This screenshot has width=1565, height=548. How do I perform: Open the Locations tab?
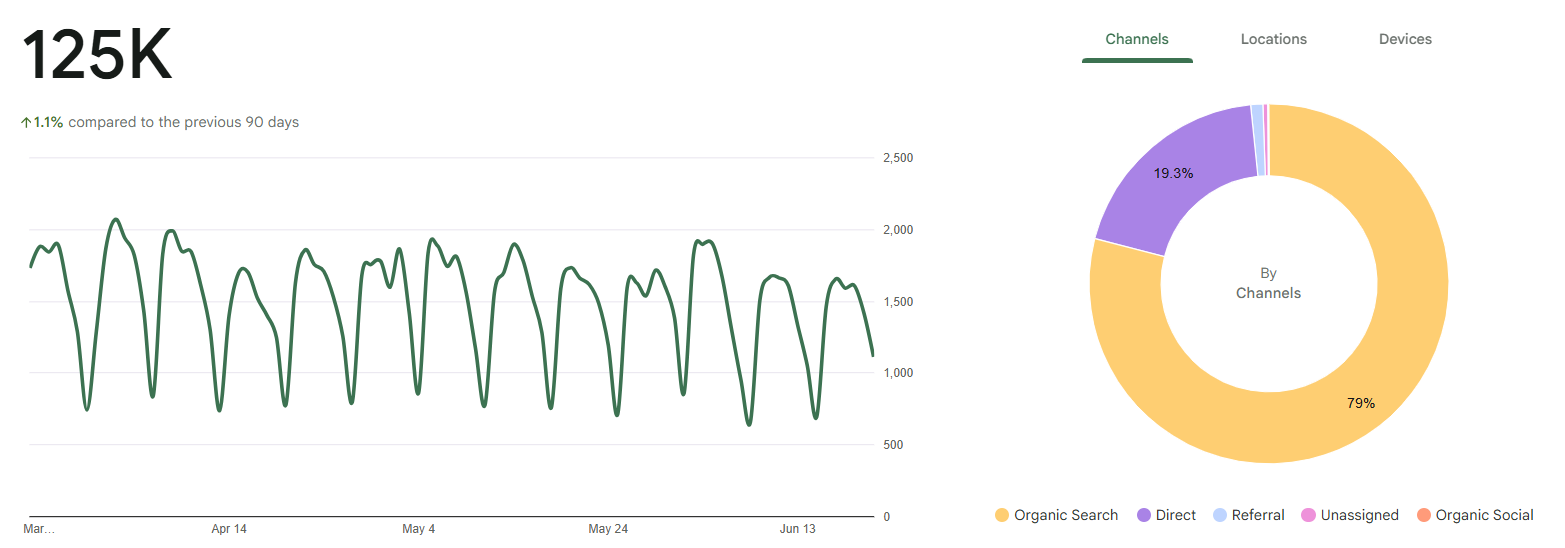pyautogui.click(x=1273, y=39)
